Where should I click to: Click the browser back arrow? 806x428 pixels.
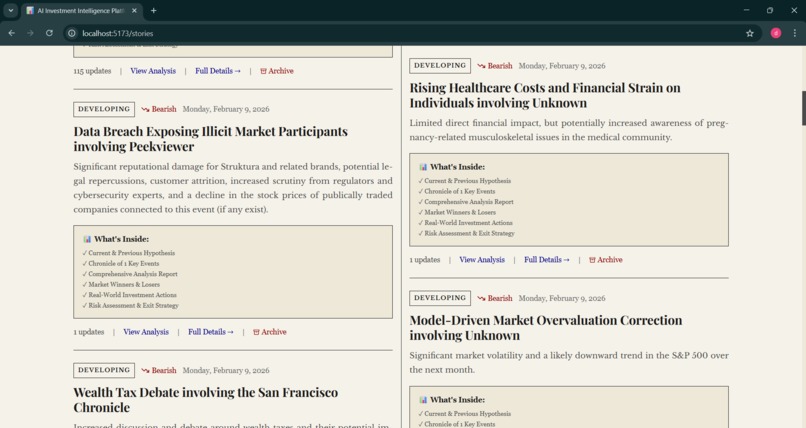(x=11, y=33)
